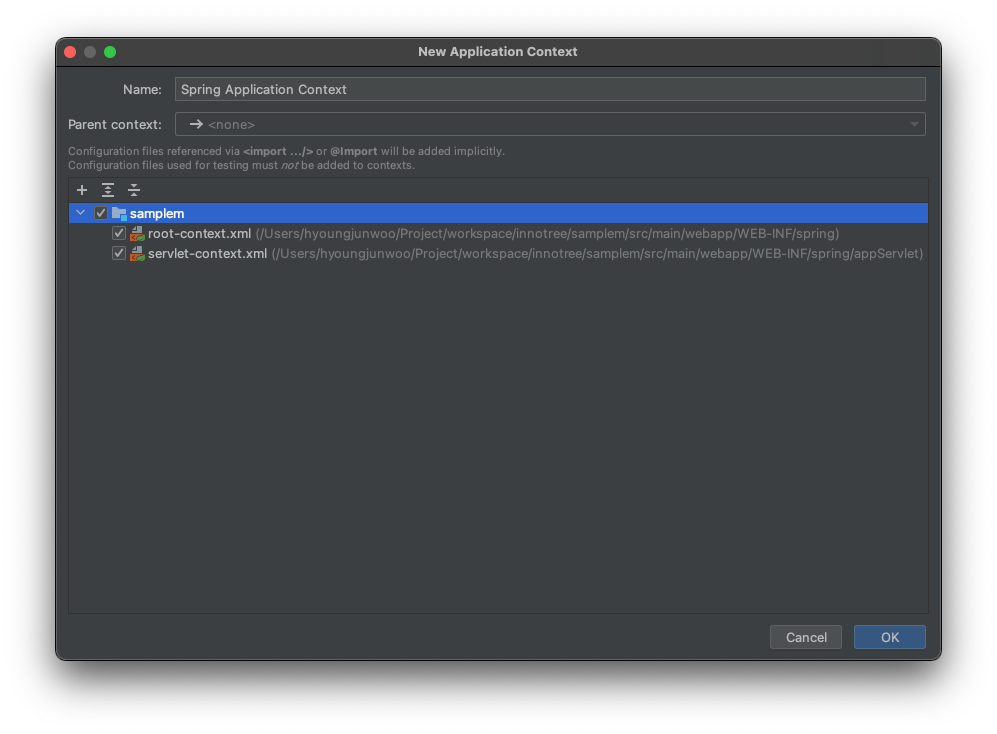The height and width of the screenshot is (734, 997).
Task: Confirm with the OK button
Action: [890, 637]
